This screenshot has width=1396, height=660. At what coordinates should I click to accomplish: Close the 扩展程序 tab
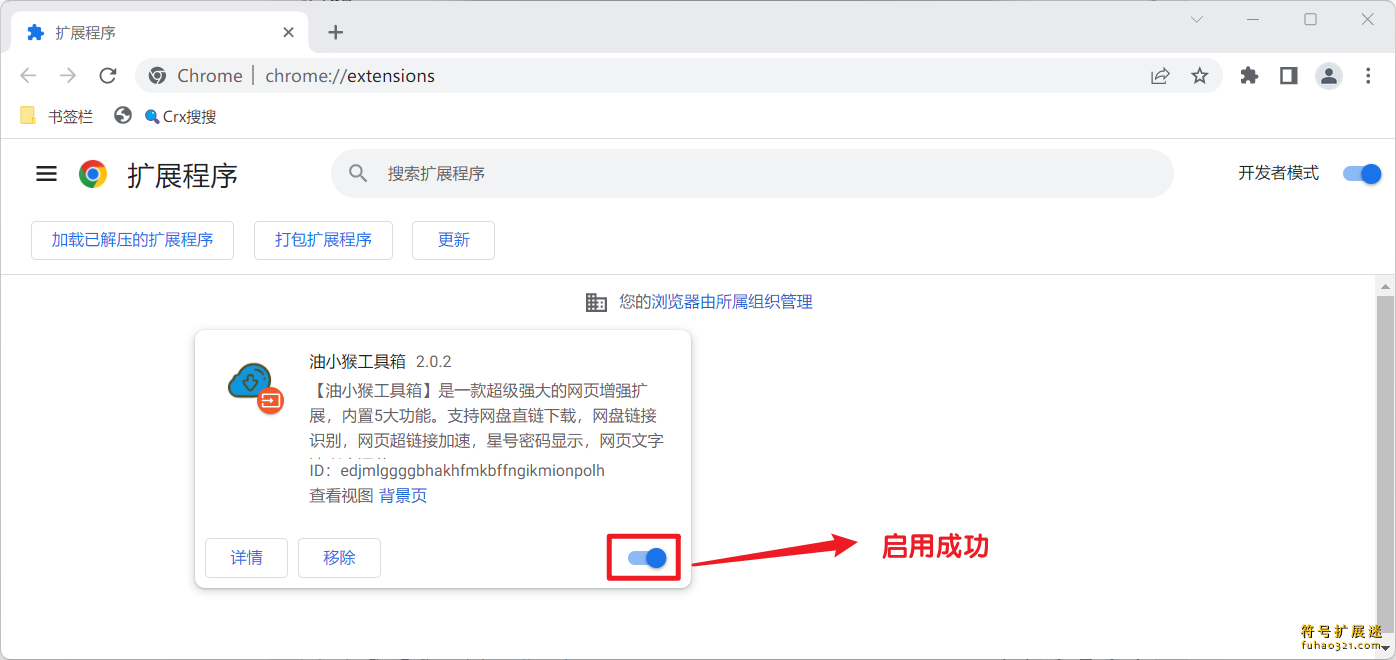(x=289, y=33)
